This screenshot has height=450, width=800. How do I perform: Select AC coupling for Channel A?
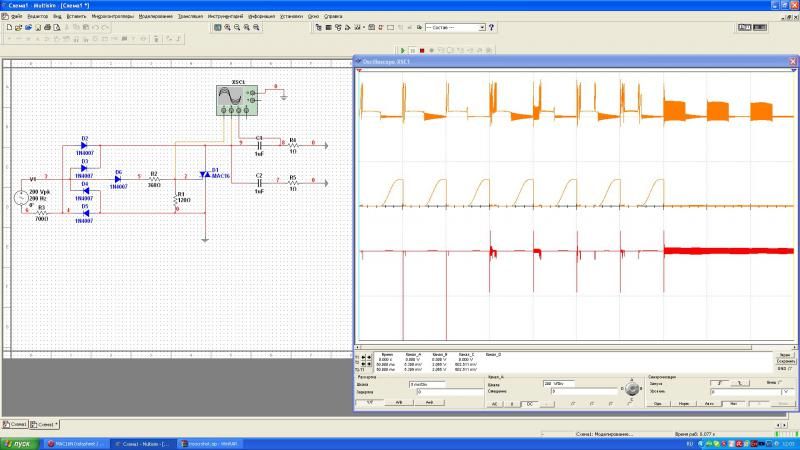[495, 403]
